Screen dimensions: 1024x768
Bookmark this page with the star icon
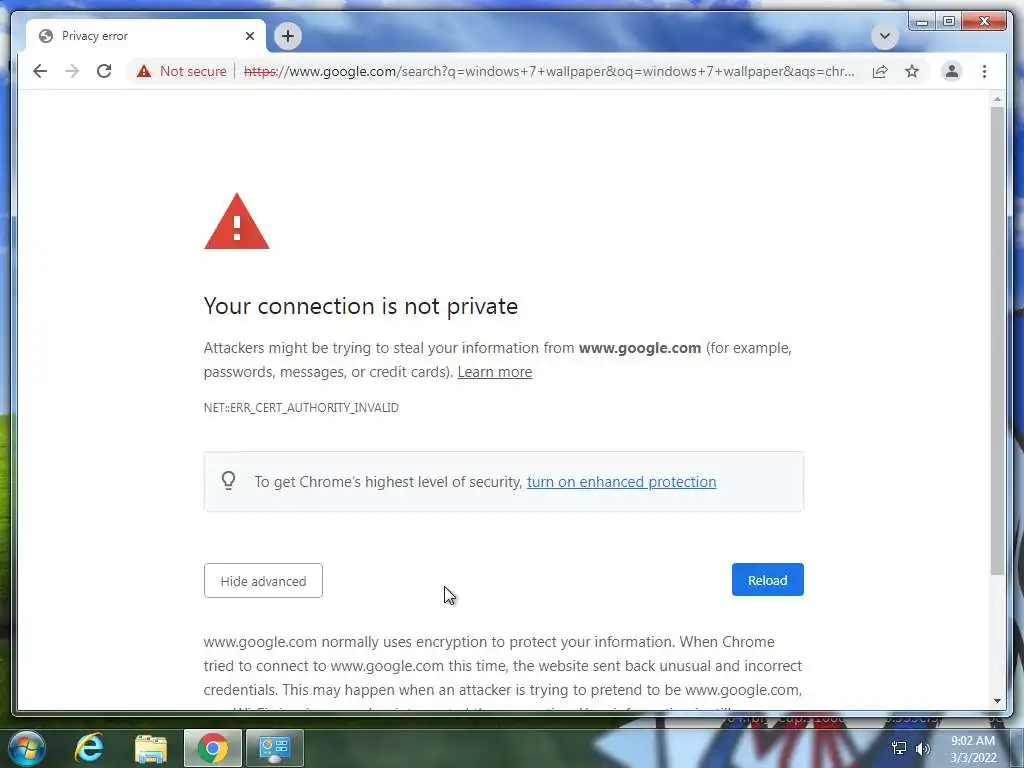coord(912,71)
